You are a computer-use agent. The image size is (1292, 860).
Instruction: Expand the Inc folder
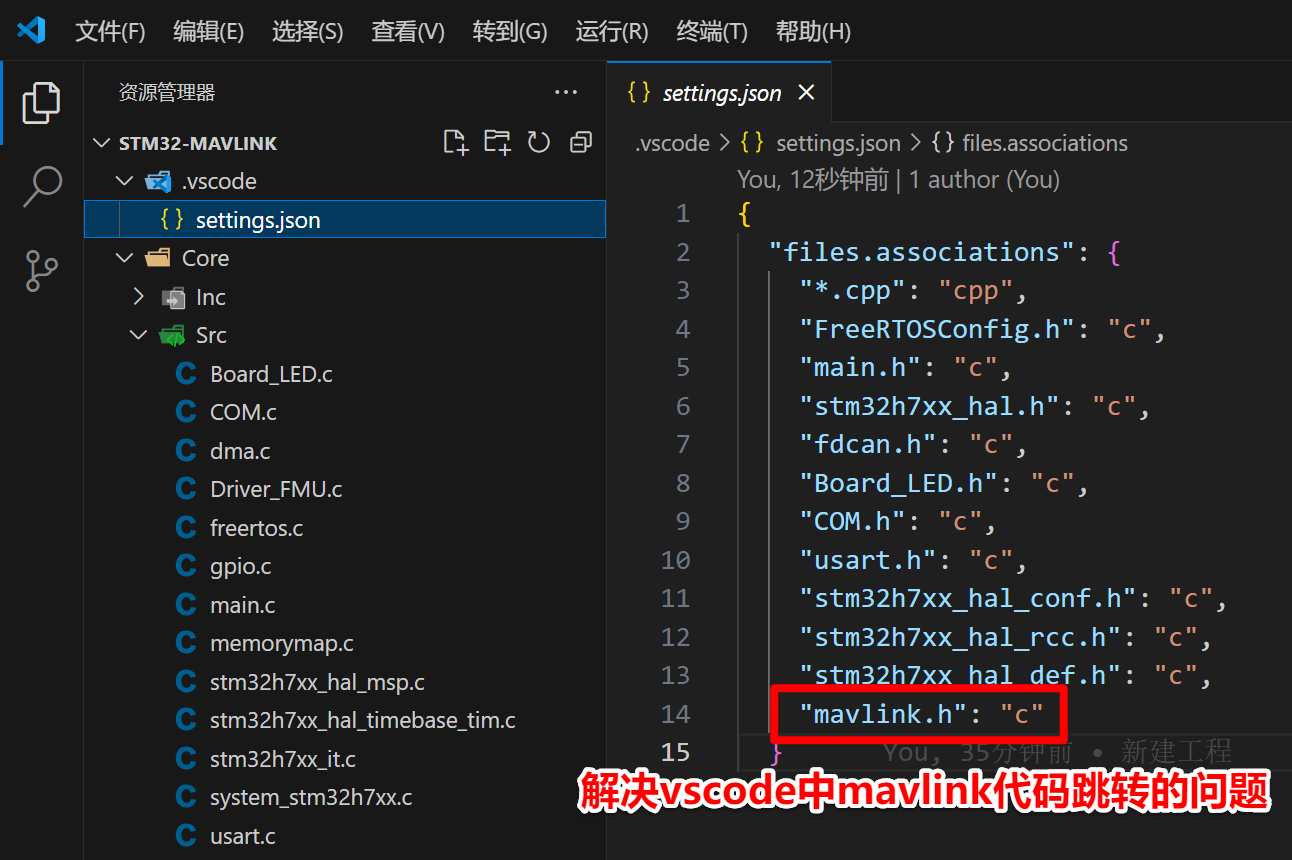[140, 296]
